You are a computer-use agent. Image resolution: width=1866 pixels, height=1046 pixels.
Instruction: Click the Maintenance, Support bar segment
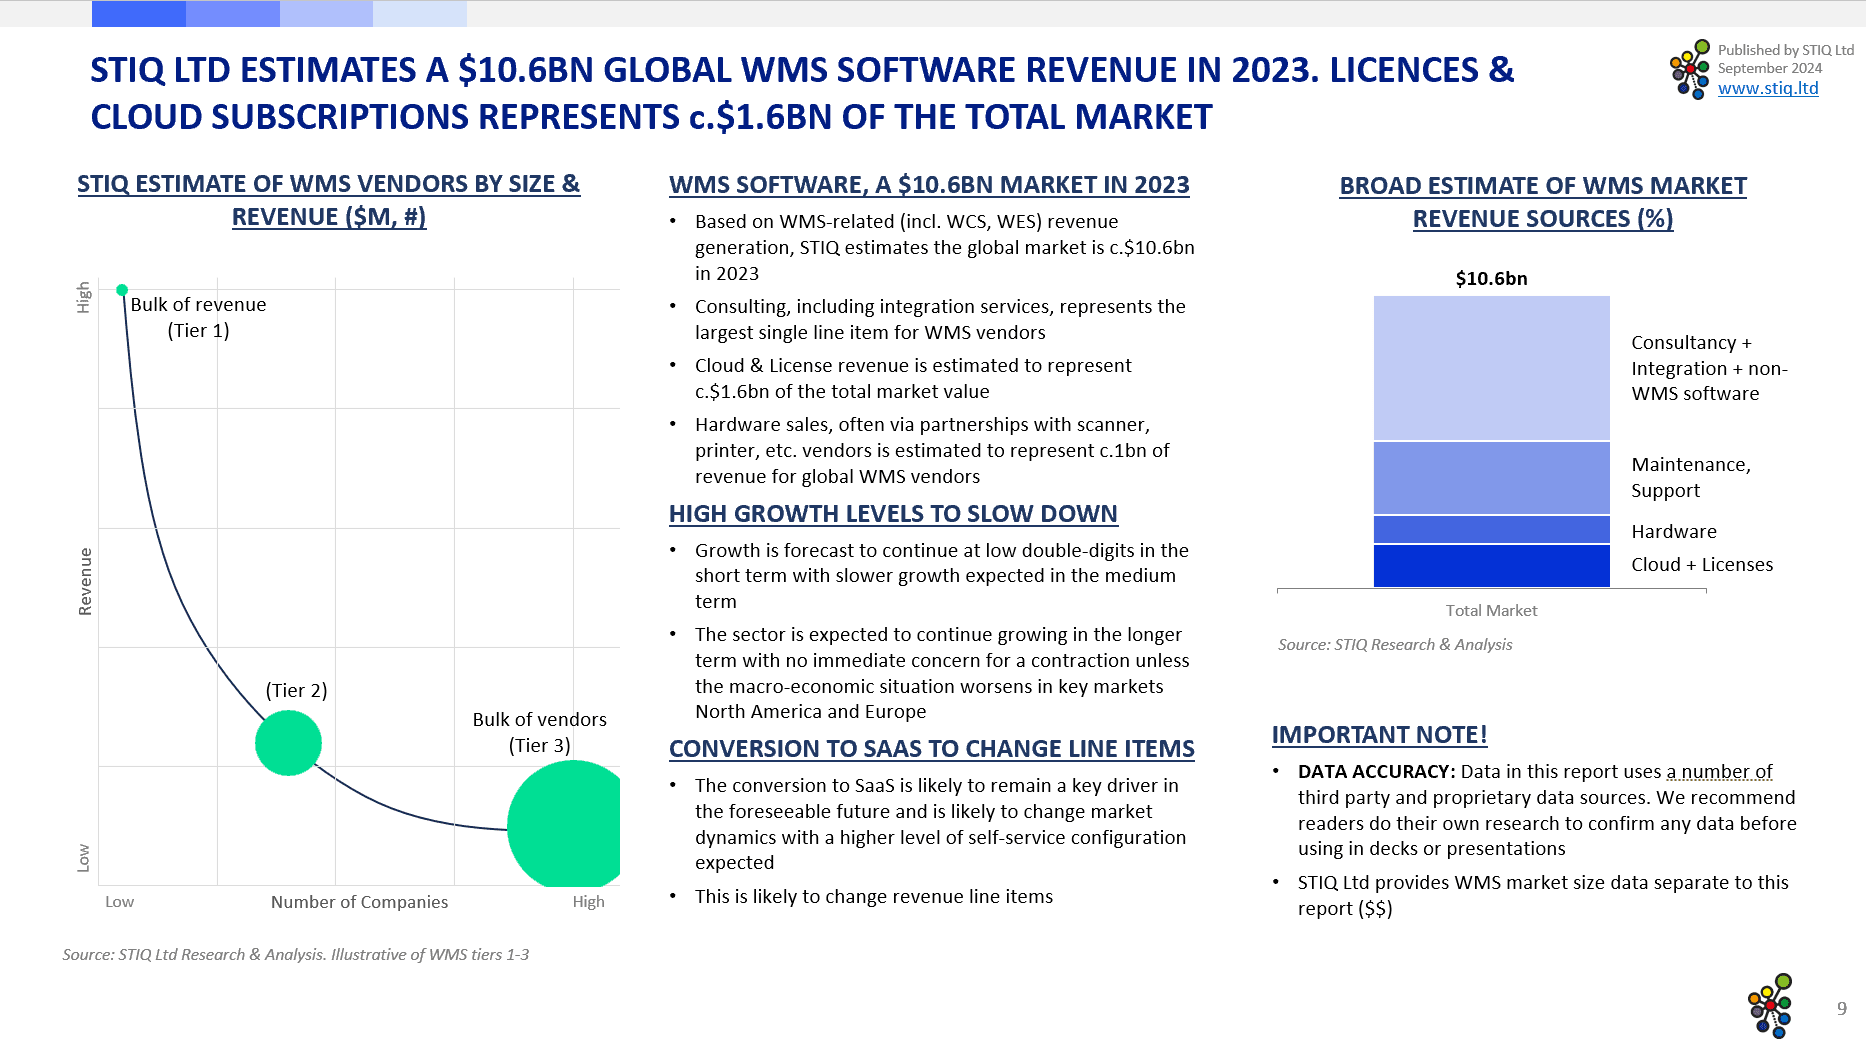[x=1491, y=478]
